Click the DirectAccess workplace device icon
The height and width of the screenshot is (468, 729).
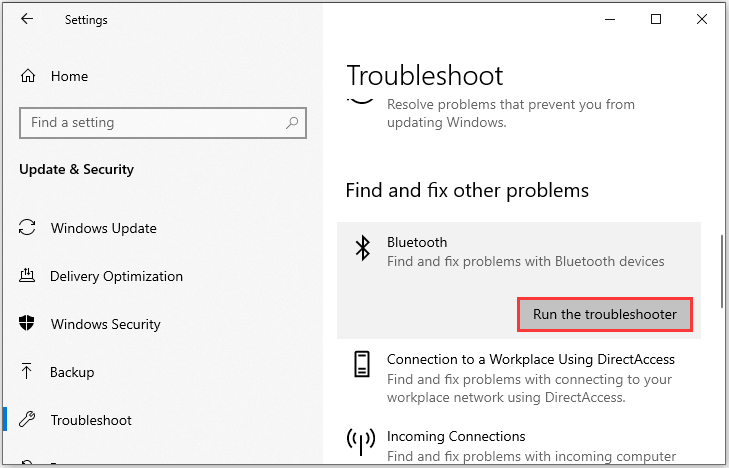tap(363, 364)
